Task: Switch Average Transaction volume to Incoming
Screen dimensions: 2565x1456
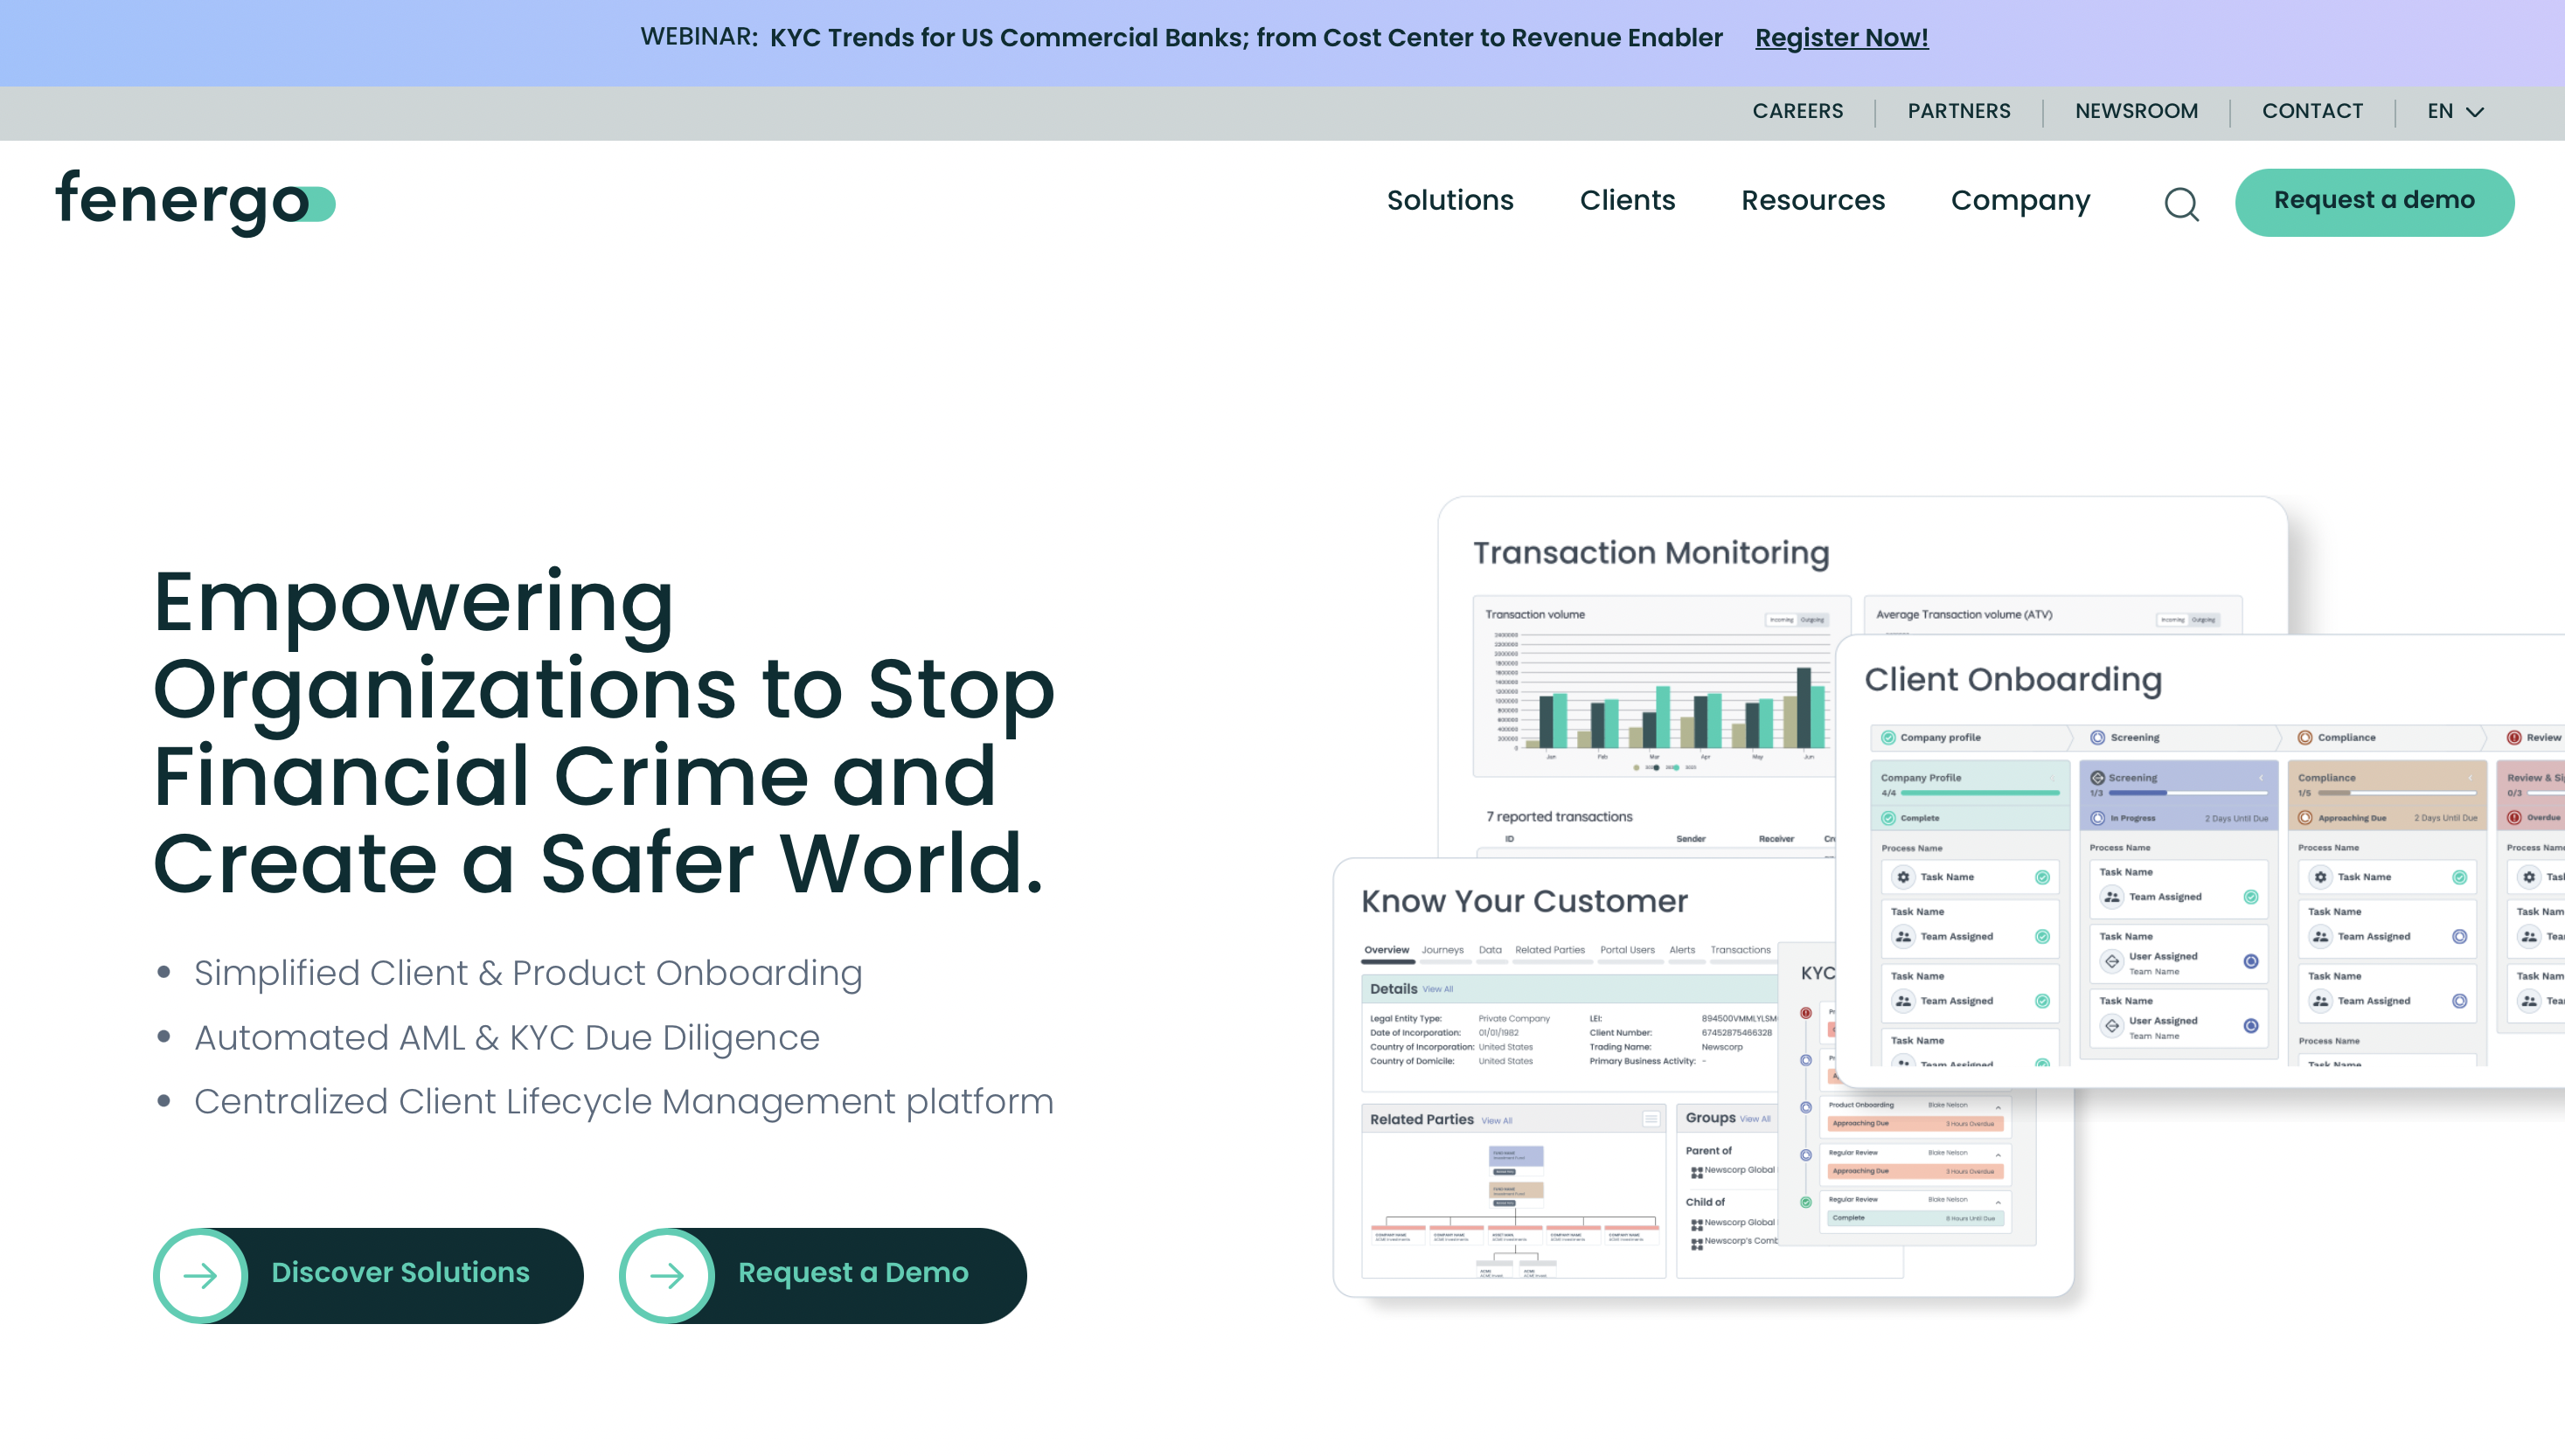Action: [2173, 618]
